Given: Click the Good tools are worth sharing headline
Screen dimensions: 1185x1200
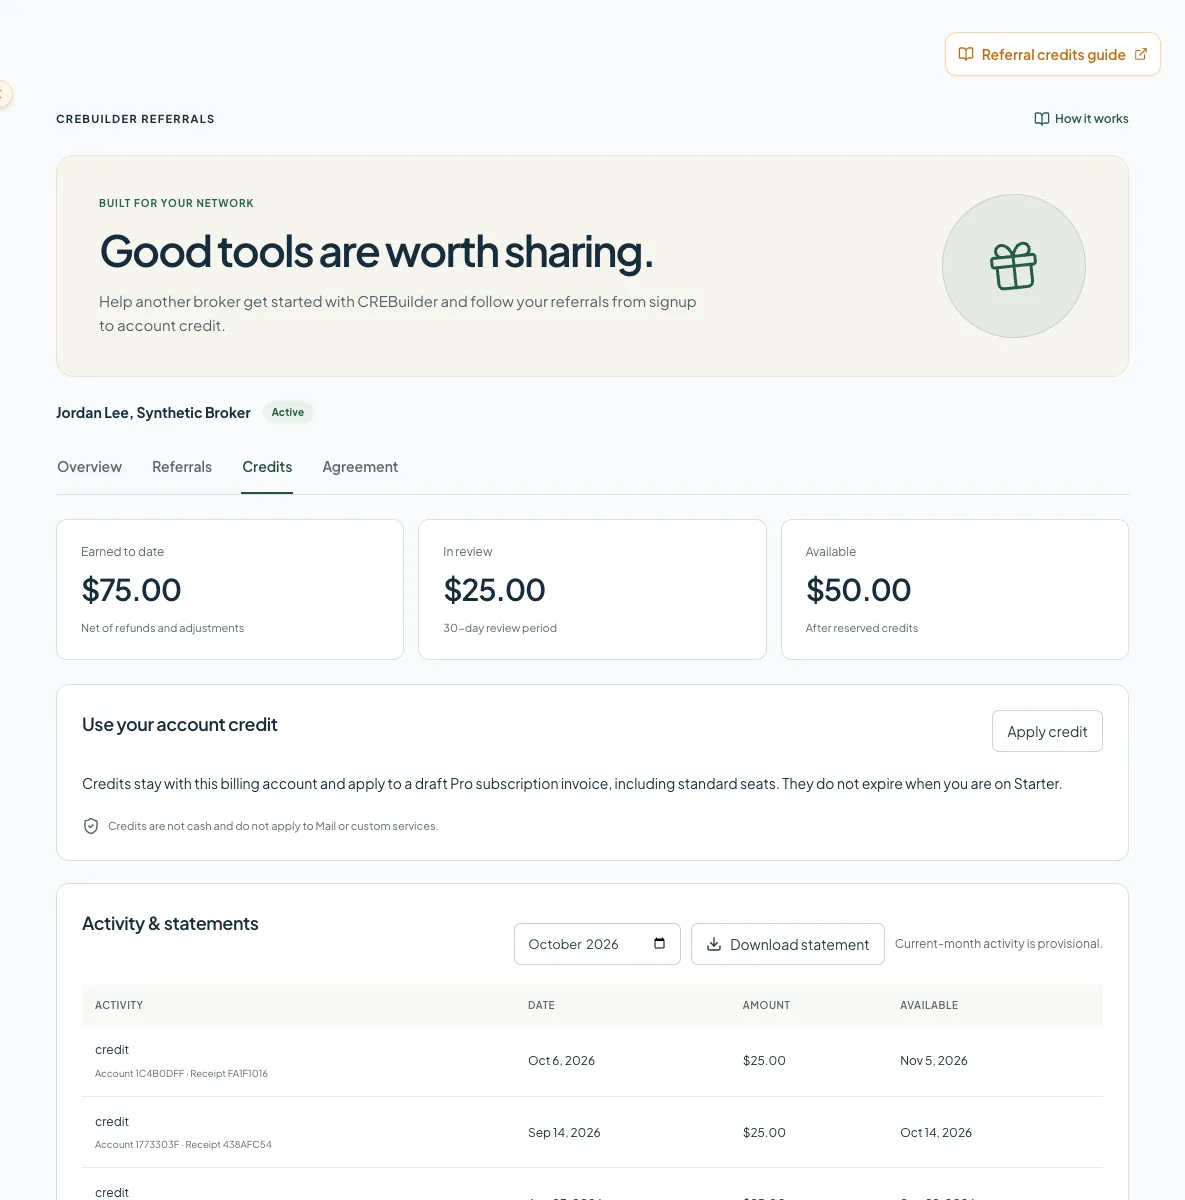Looking at the screenshot, I should 376,252.
